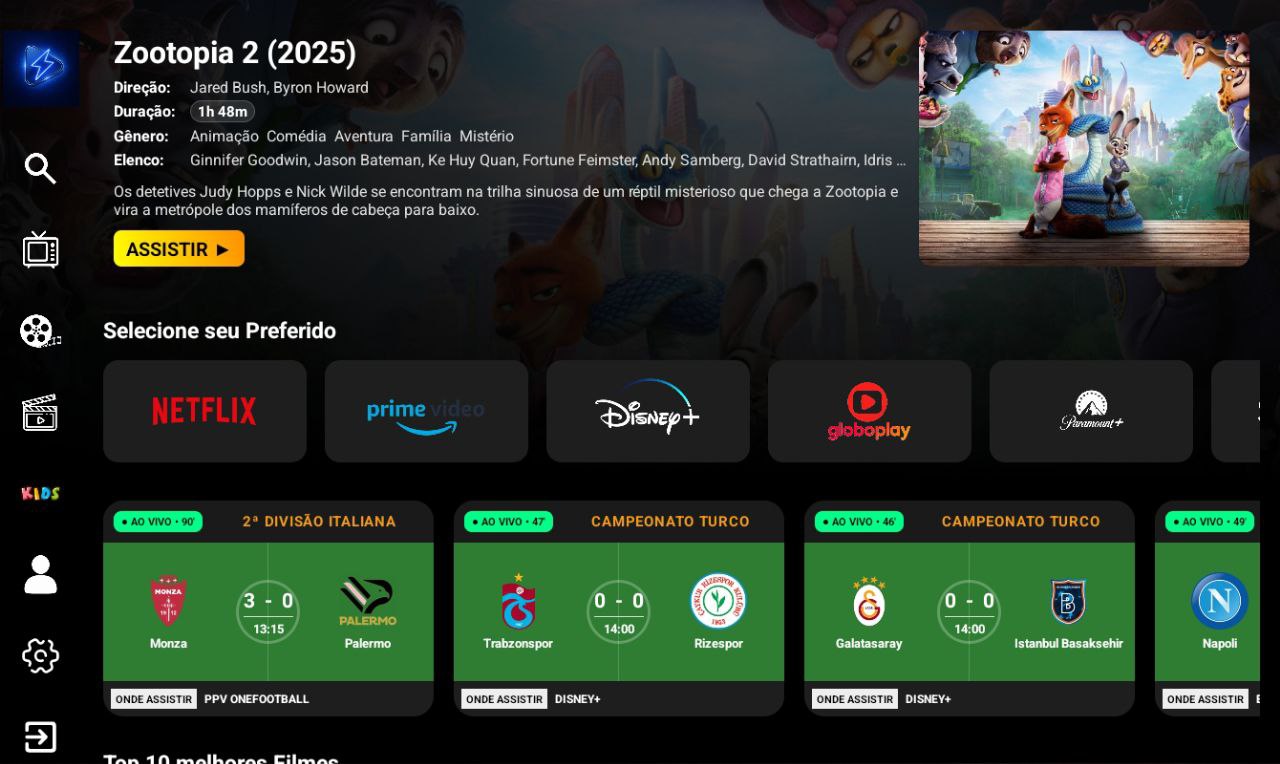Open the search magnifier icon
The width and height of the screenshot is (1280, 764).
40,168
